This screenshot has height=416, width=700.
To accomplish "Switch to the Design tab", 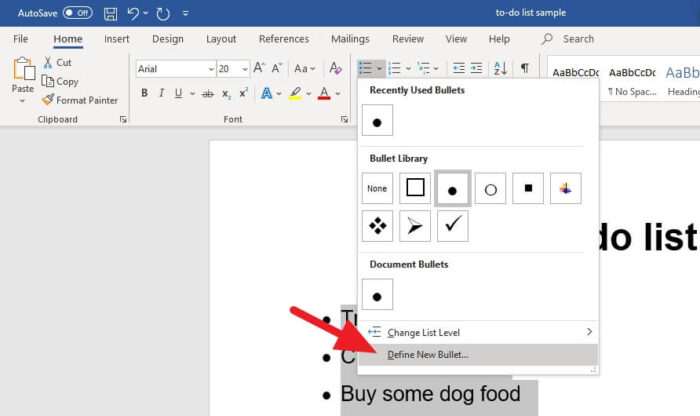I will [x=168, y=39].
